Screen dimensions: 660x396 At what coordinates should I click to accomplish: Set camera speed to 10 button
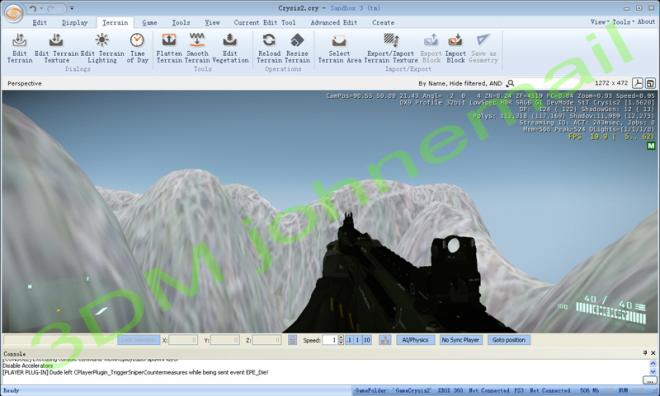coord(367,340)
